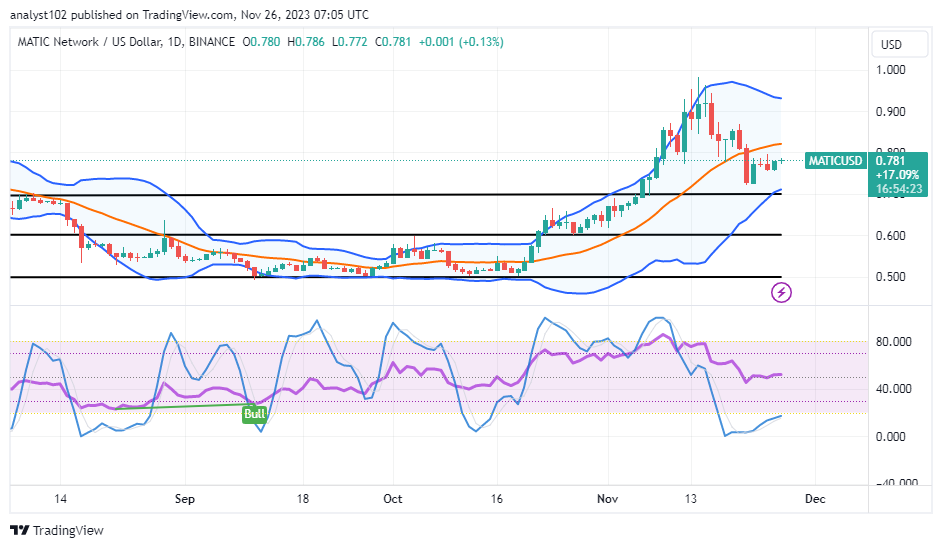This screenshot has width=942, height=548.
Task: Click the Oct date on time axis
Action: click(x=392, y=499)
